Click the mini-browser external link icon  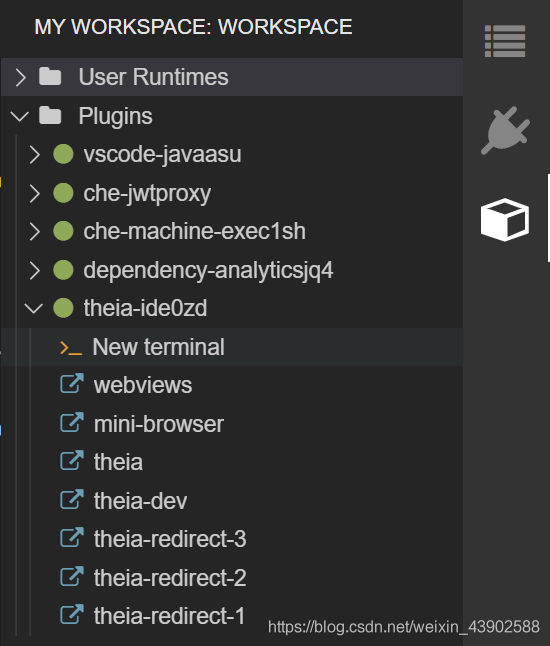(72, 423)
